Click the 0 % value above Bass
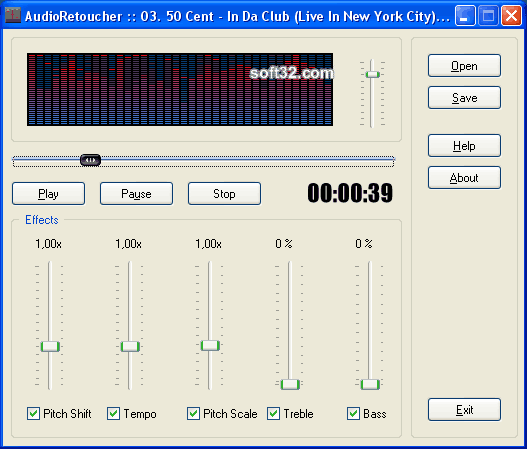 point(364,244)
